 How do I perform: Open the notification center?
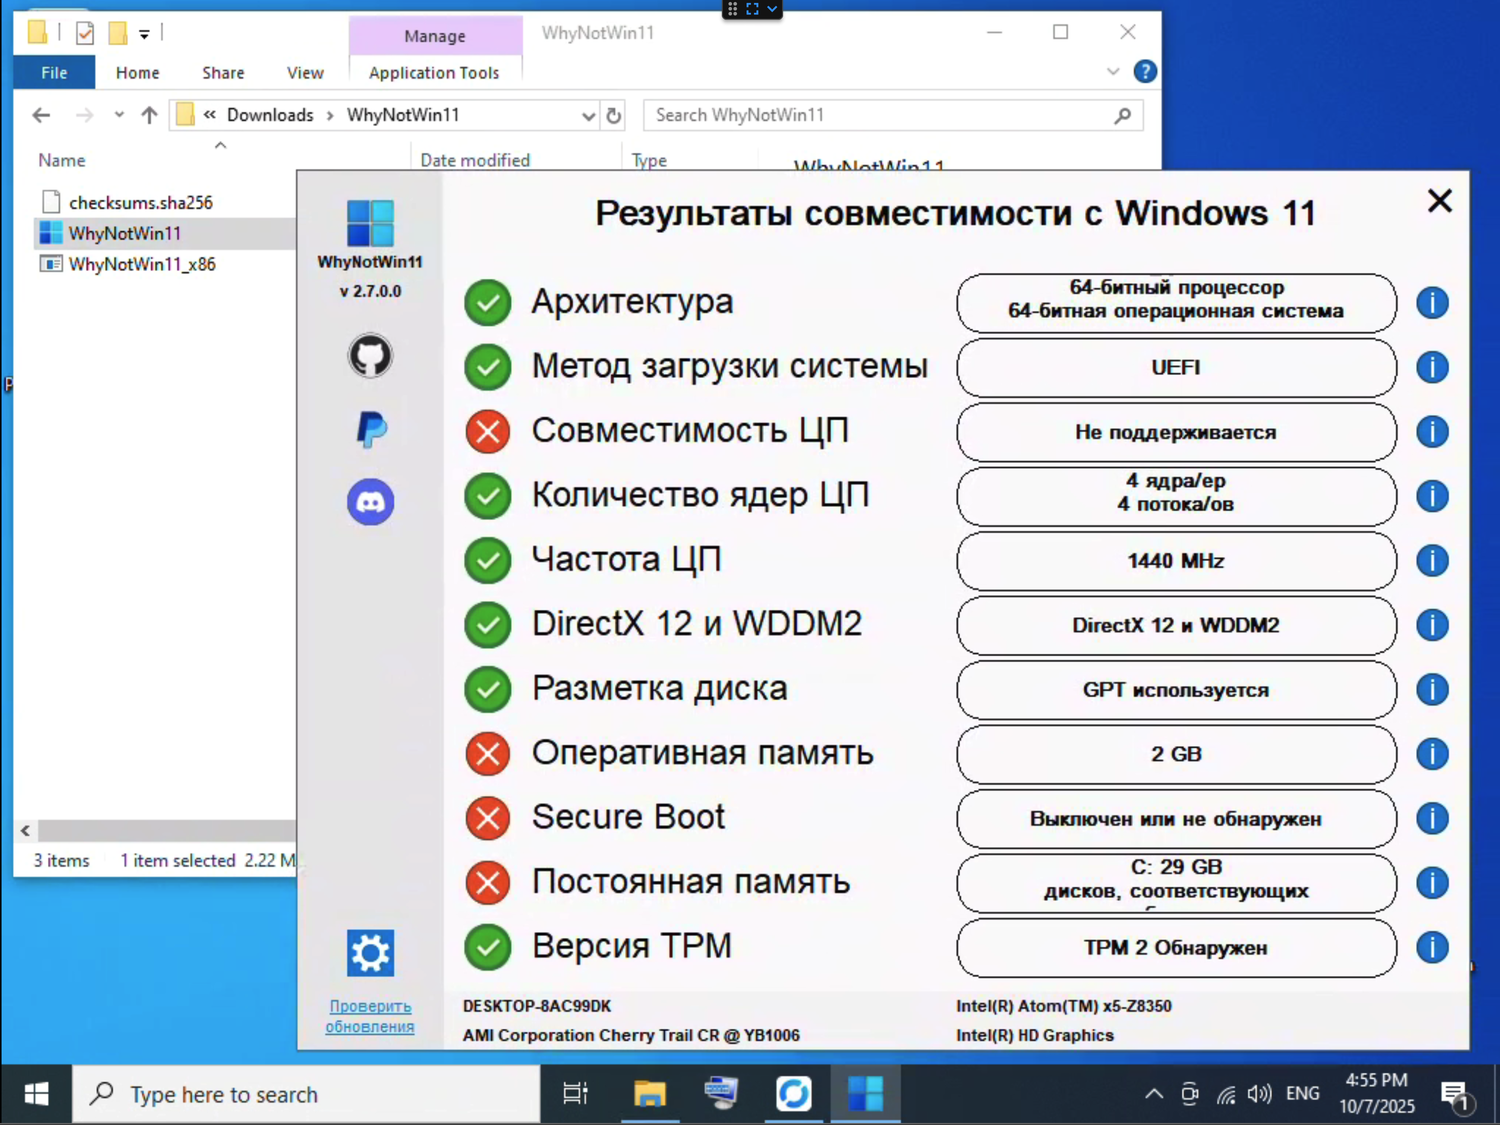(1457, 1096)
